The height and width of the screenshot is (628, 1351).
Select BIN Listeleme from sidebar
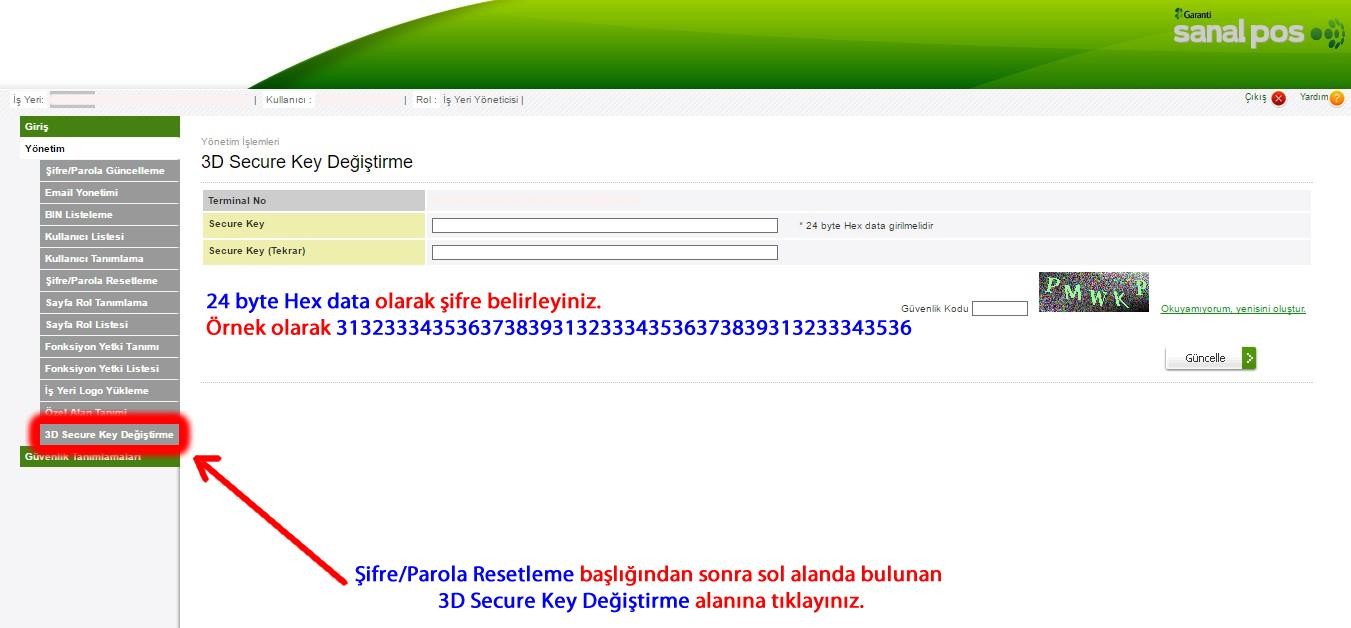109,215
